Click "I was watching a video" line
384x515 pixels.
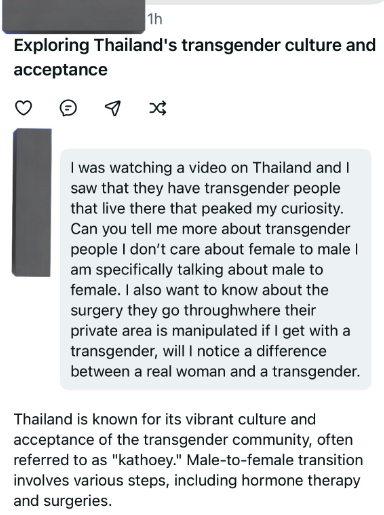coord(210,168)
